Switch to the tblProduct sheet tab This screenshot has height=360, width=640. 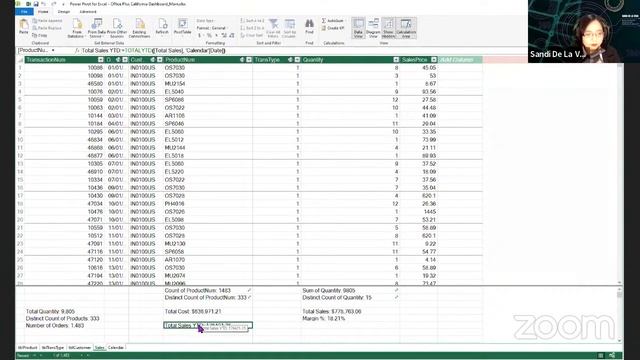pyautogui.click(x=27, y=348)
